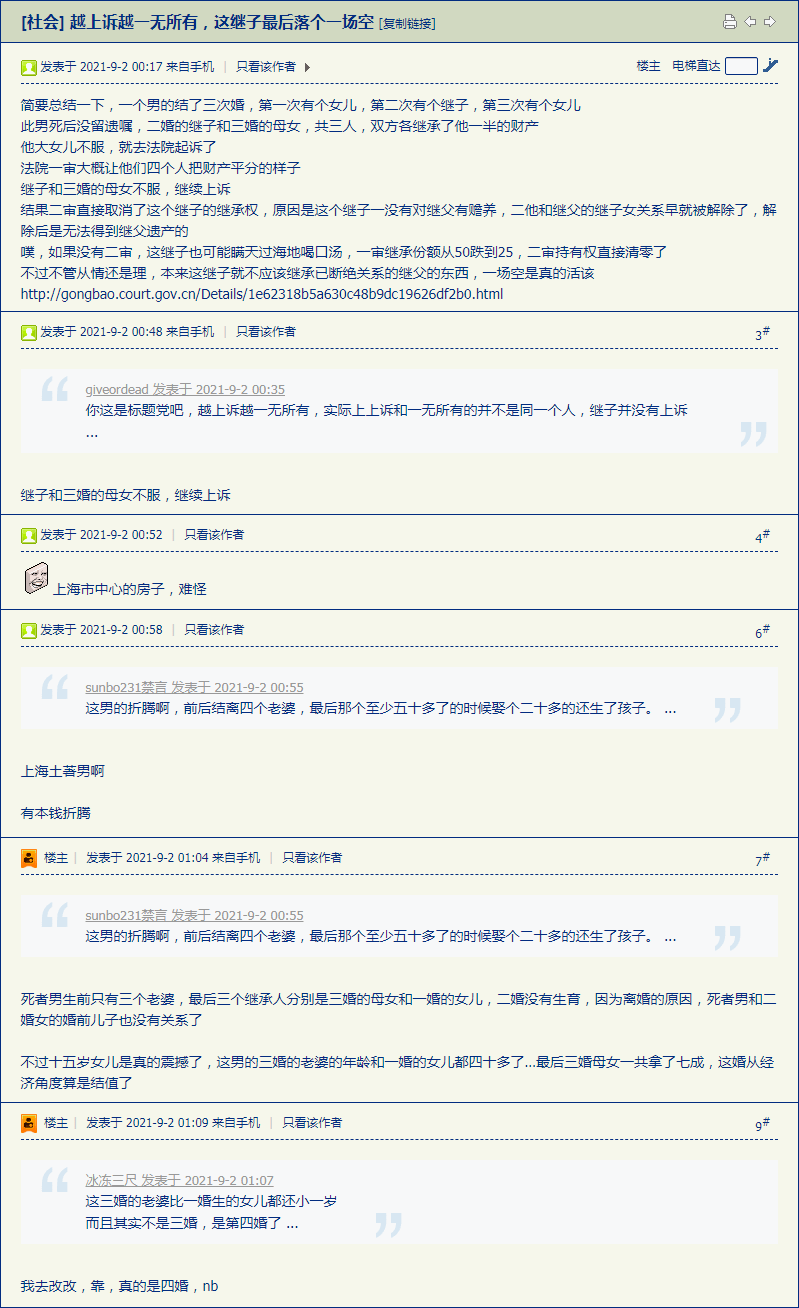Click floor number 3# link
Viewport: 799px width, 1308px height.
click(x=762, y=334)
